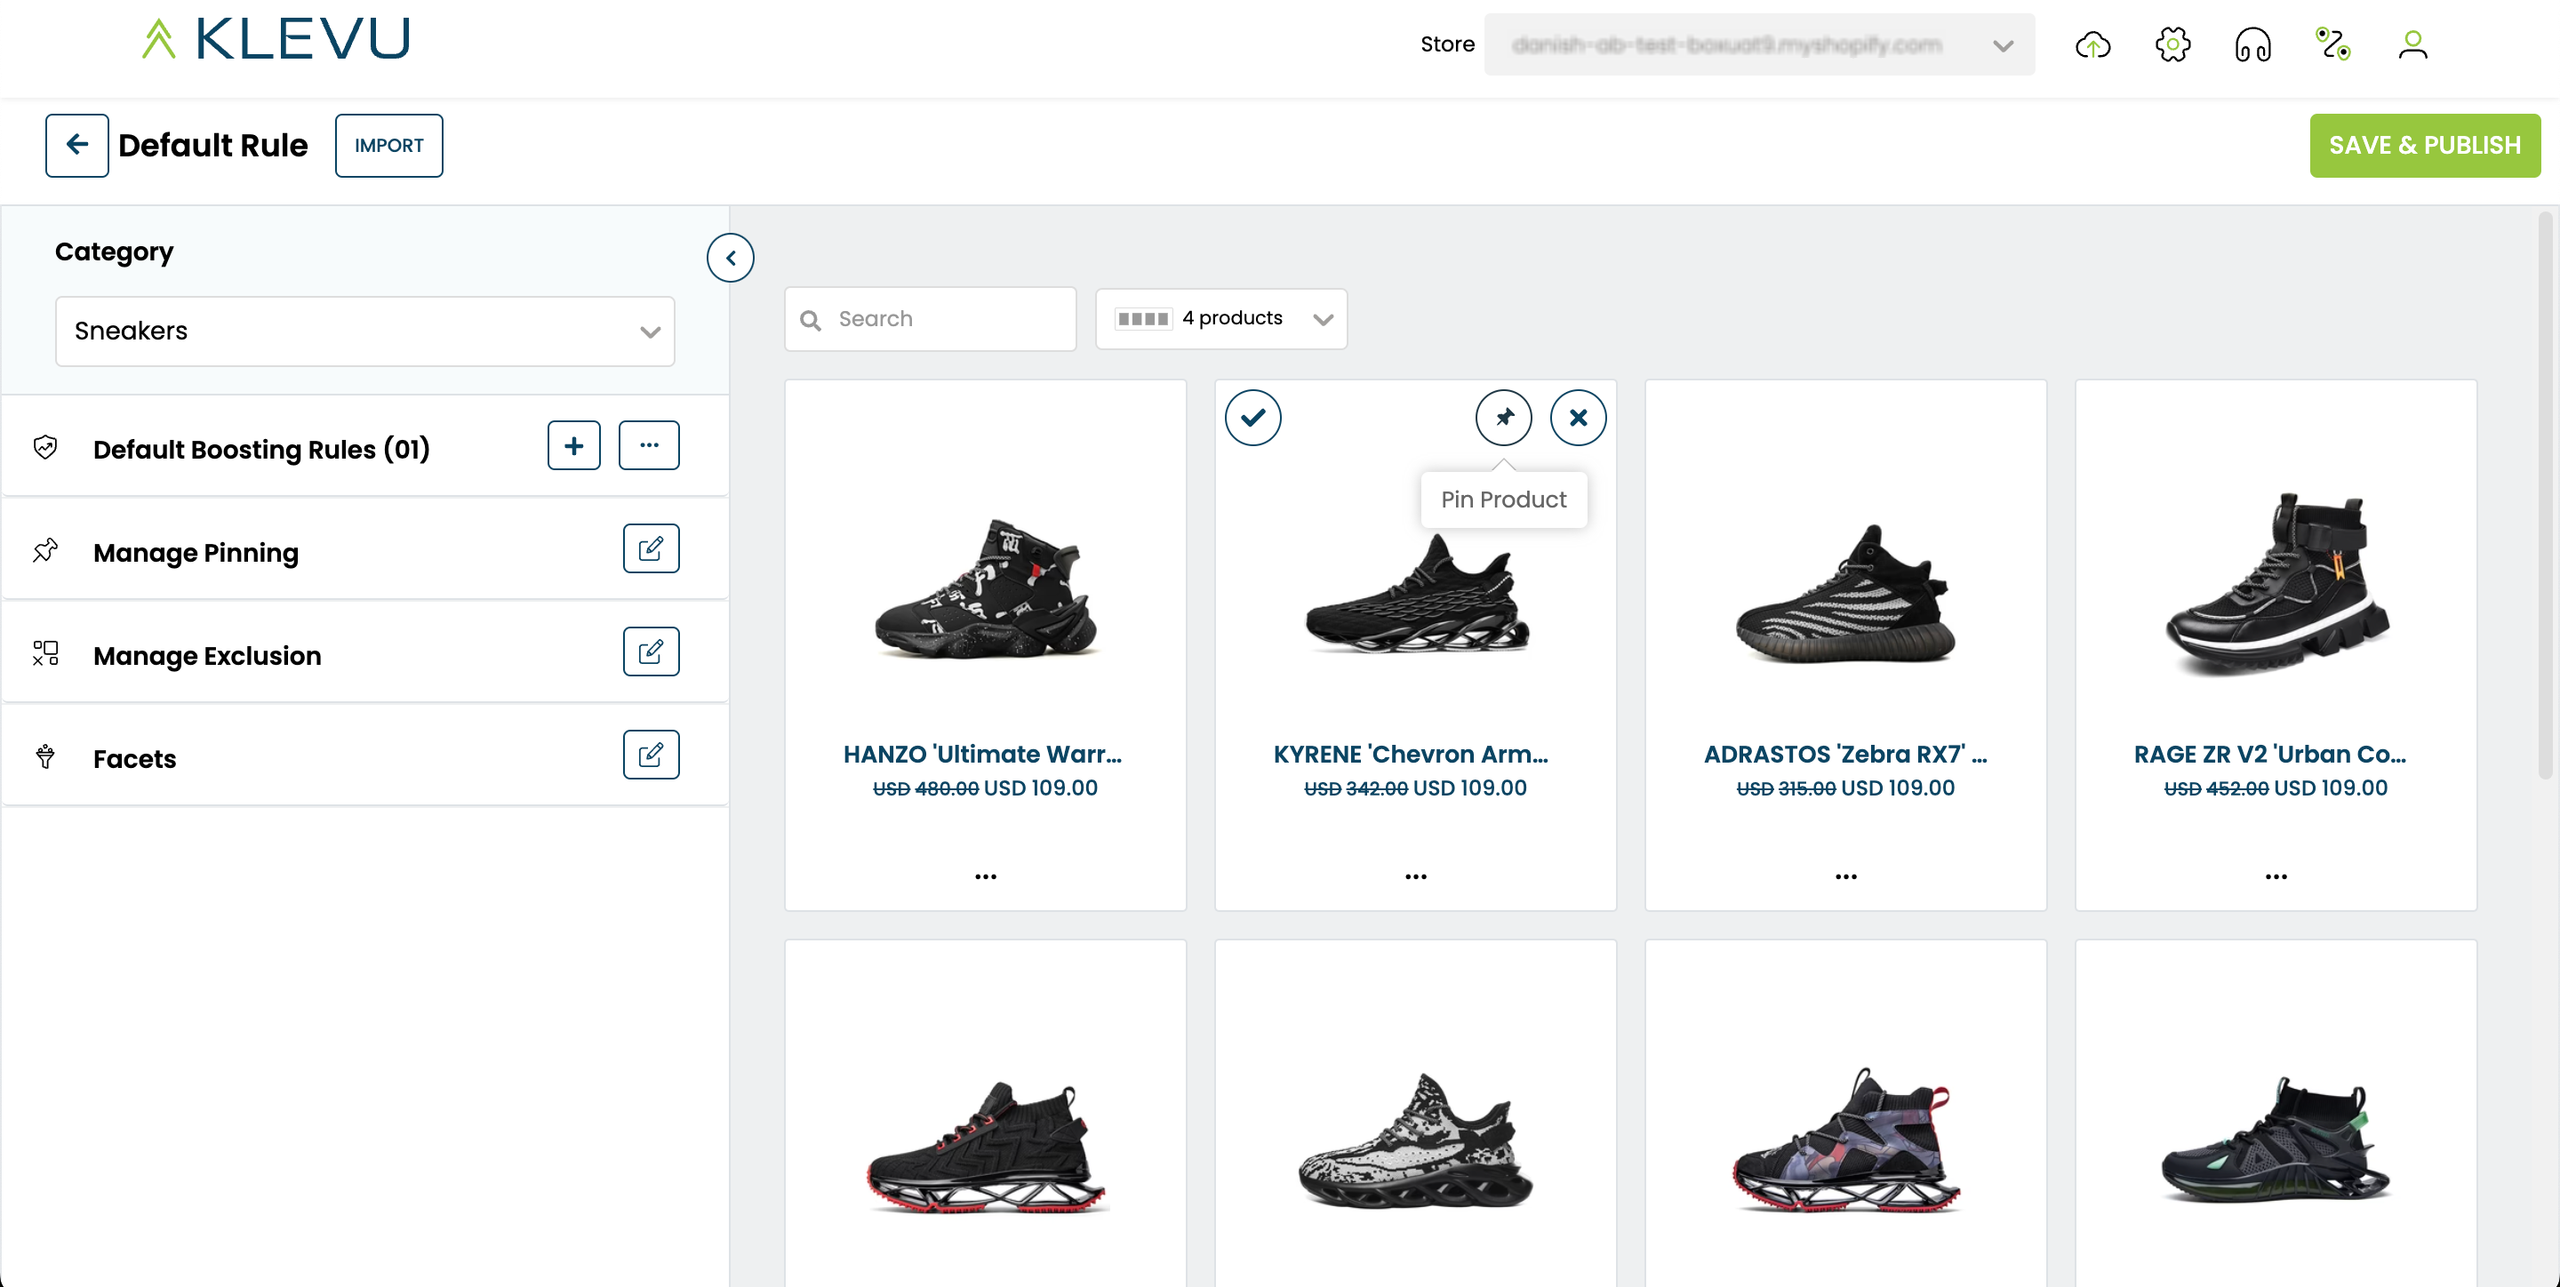Click the edit icon for Facets
The image size is (2560, 1287).
(x=651, y=755)
